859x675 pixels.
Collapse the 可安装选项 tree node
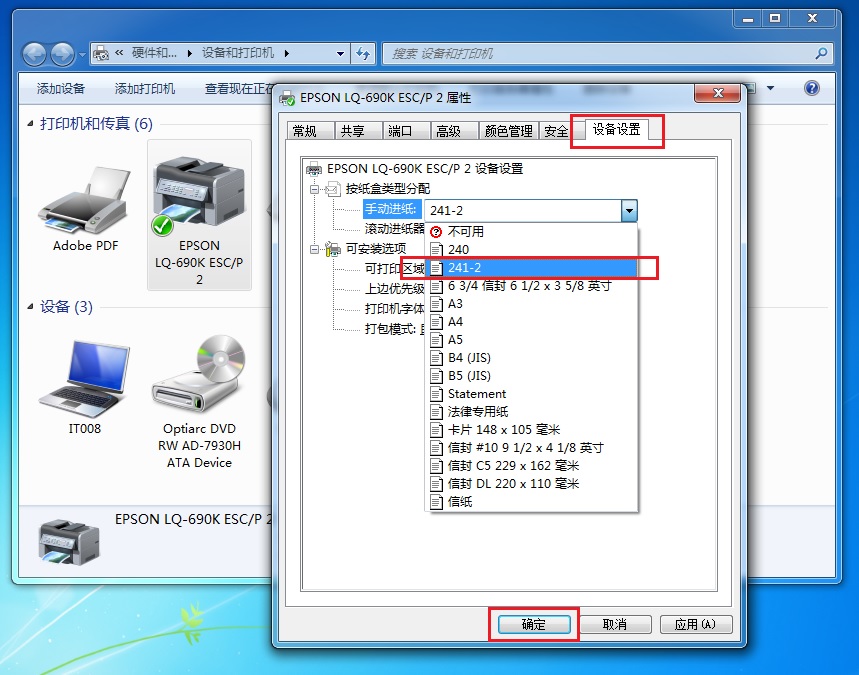(314, 249)
